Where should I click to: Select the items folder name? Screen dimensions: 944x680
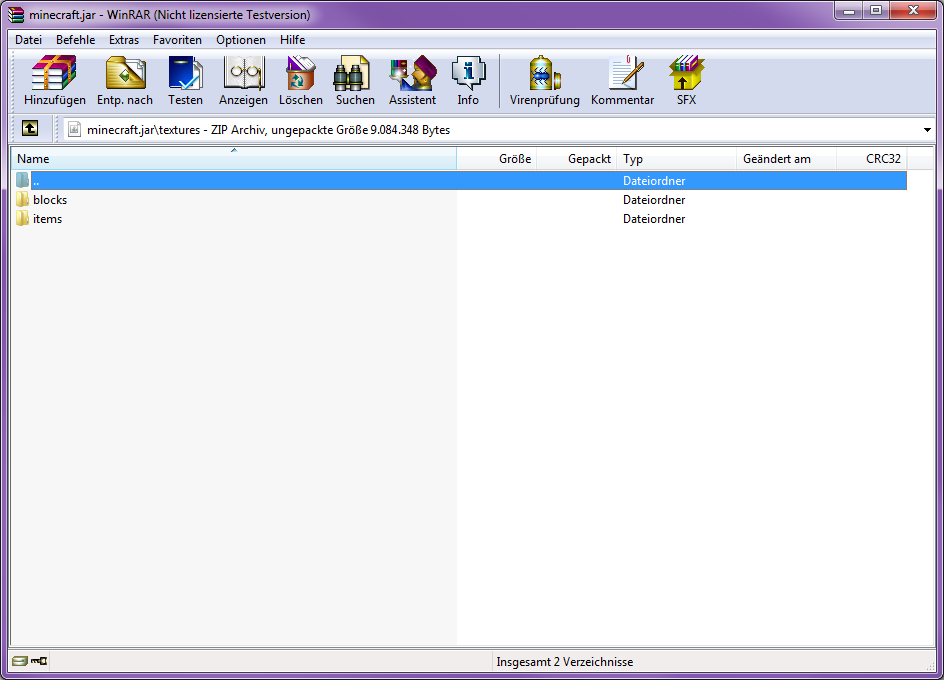[48, 219]
